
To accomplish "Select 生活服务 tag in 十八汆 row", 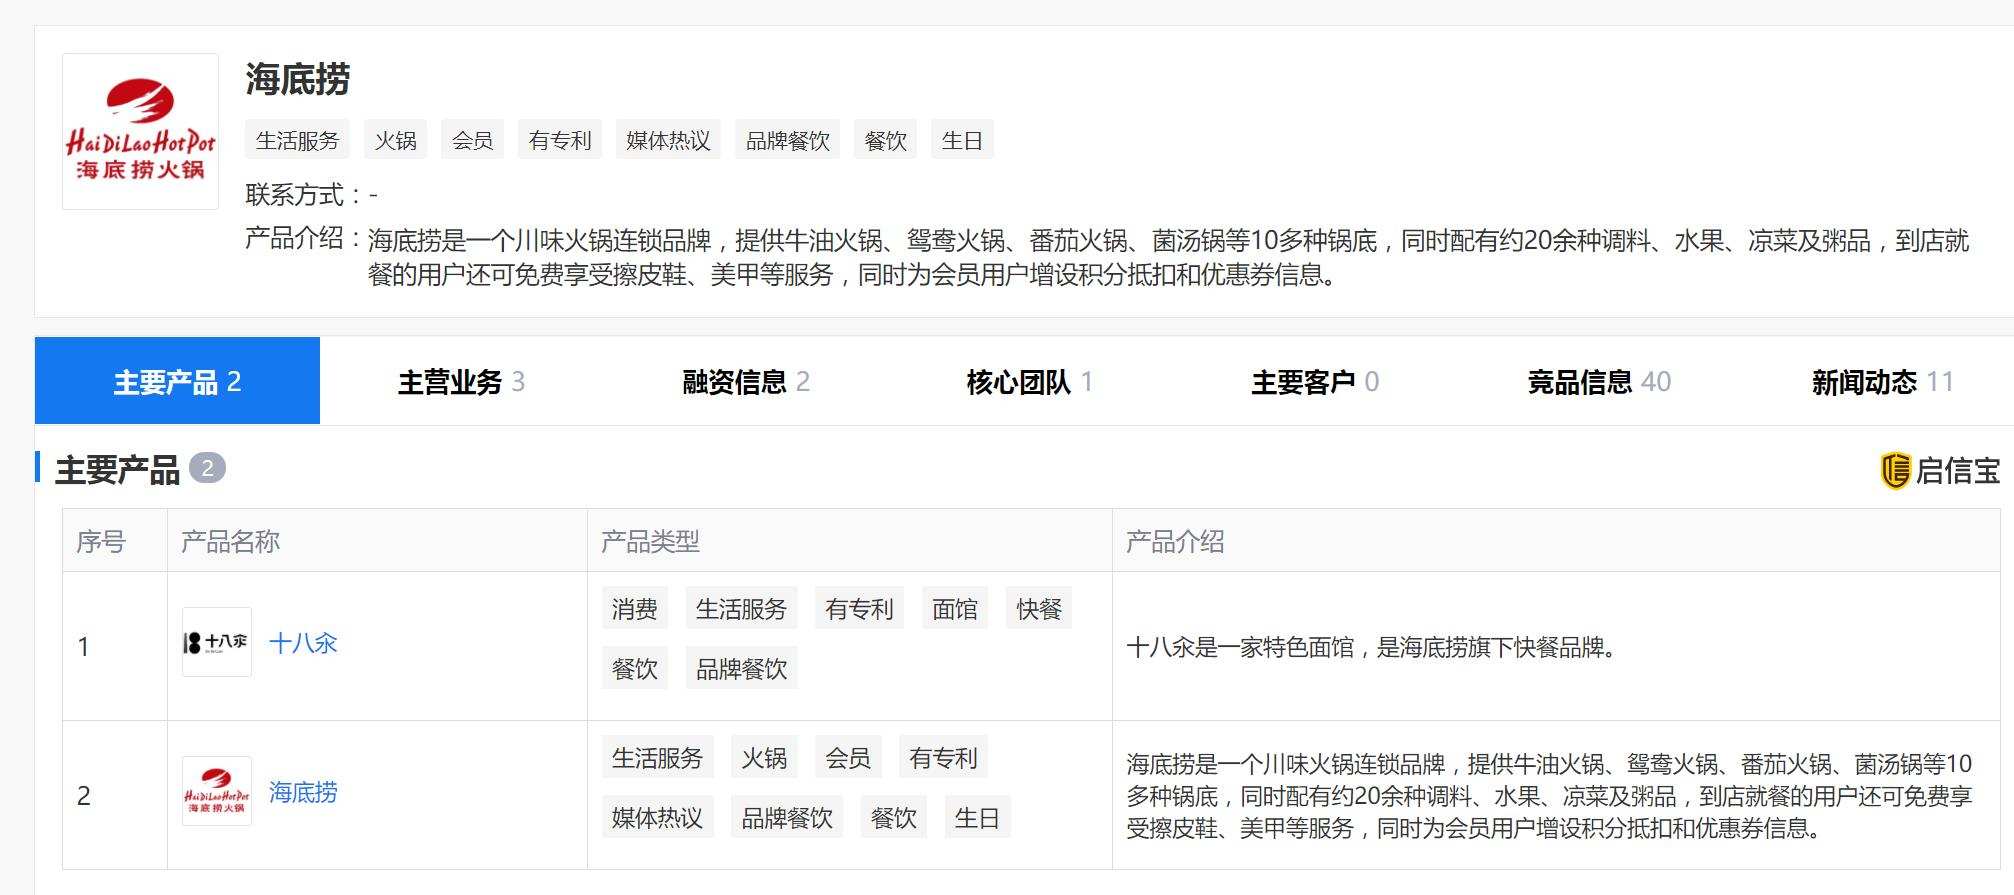I will tap(741, 608).
